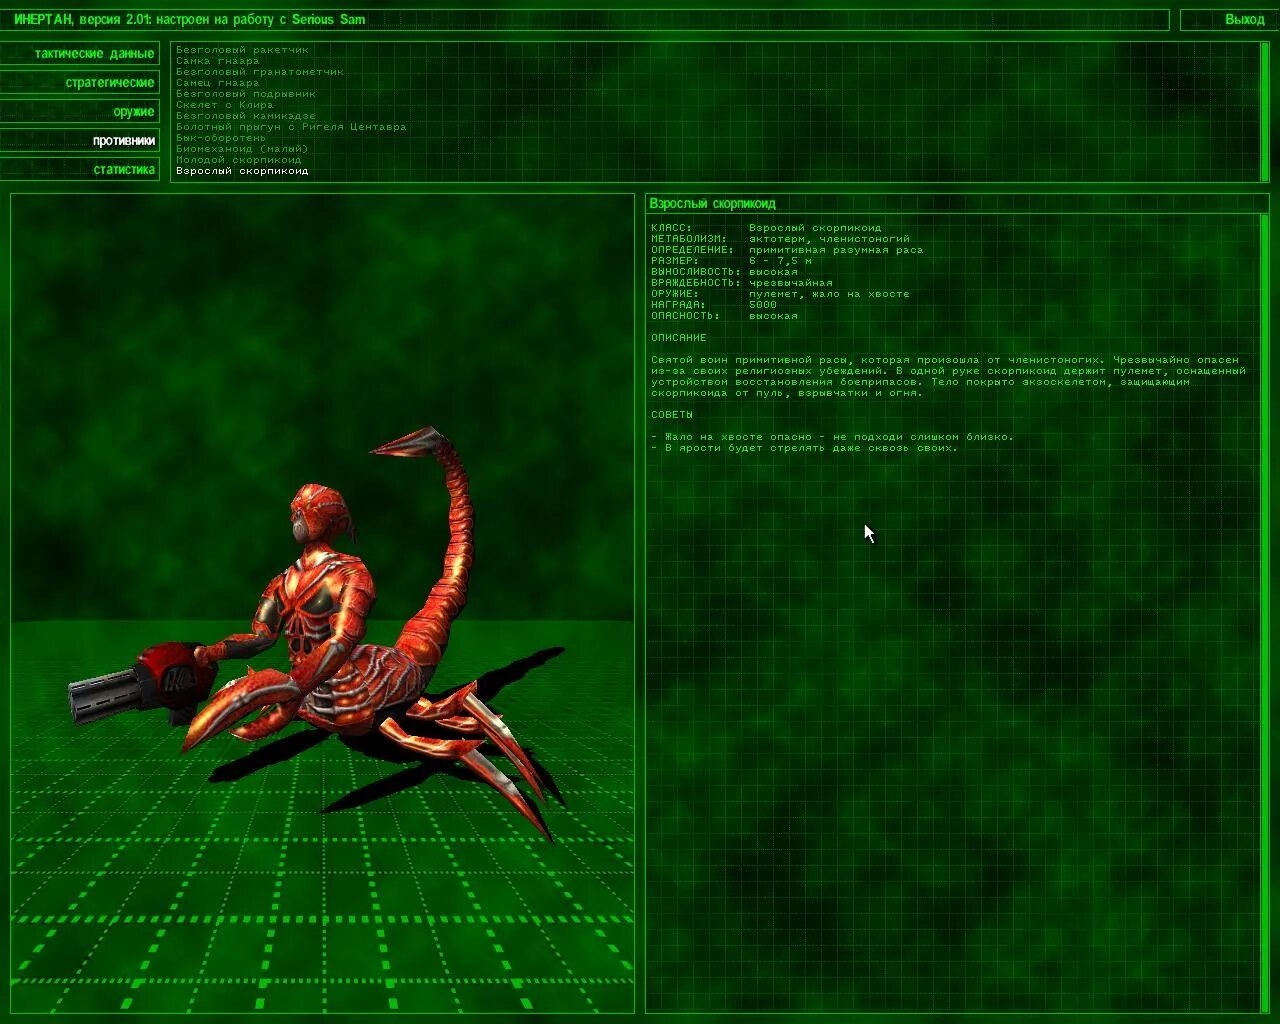Click the 'ОПИСАНИЕ' heading
This screenshot has height=1024, width=1280.
[x=679, y=338]
